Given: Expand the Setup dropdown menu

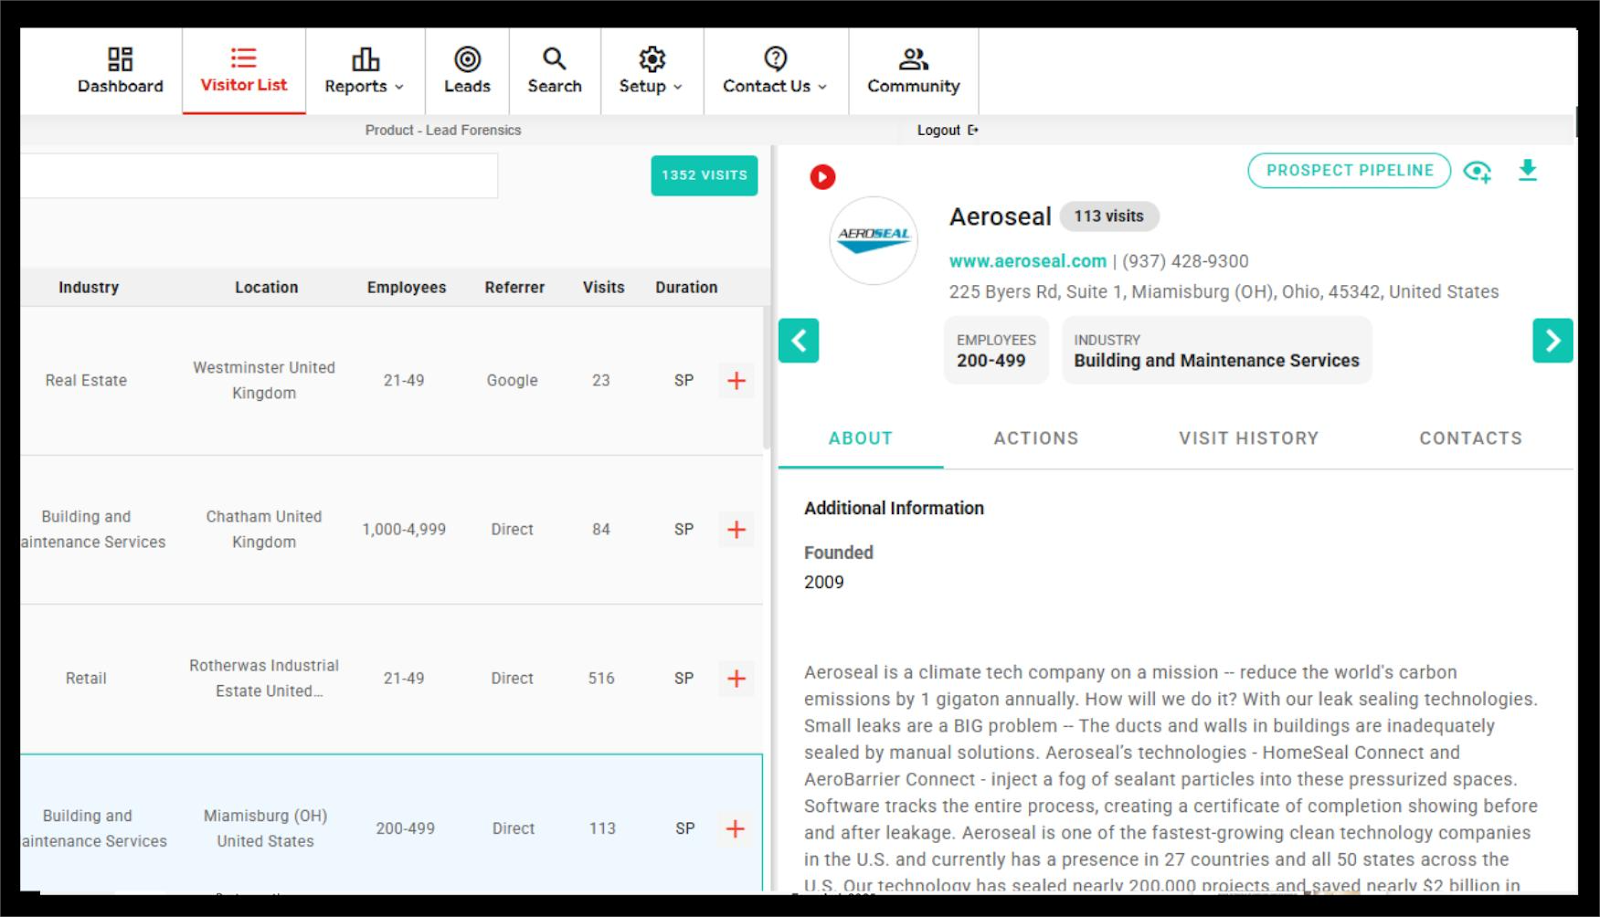Looking at the screenshot, I should [651, 71].
